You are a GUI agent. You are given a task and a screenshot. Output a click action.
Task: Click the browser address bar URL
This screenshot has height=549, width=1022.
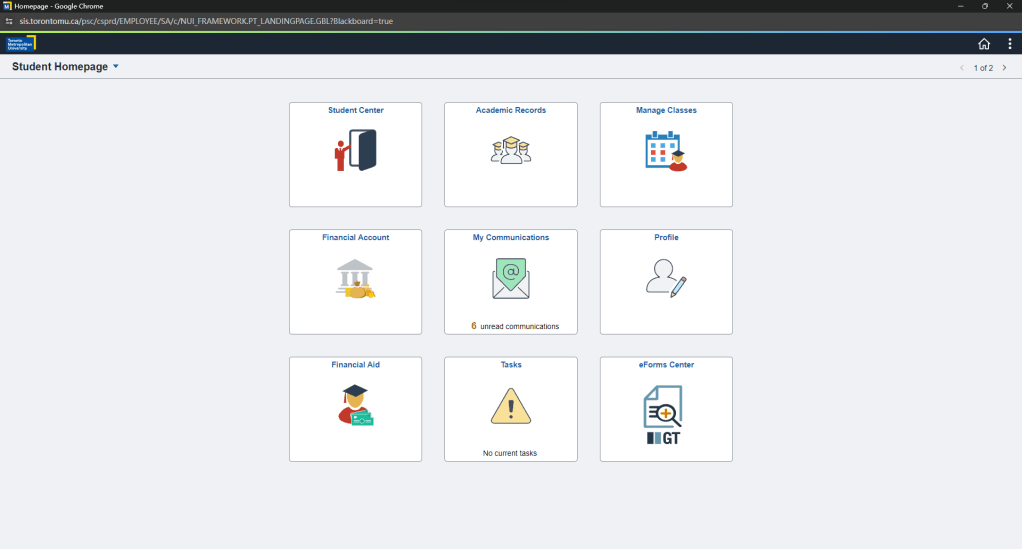coord(200,20)
